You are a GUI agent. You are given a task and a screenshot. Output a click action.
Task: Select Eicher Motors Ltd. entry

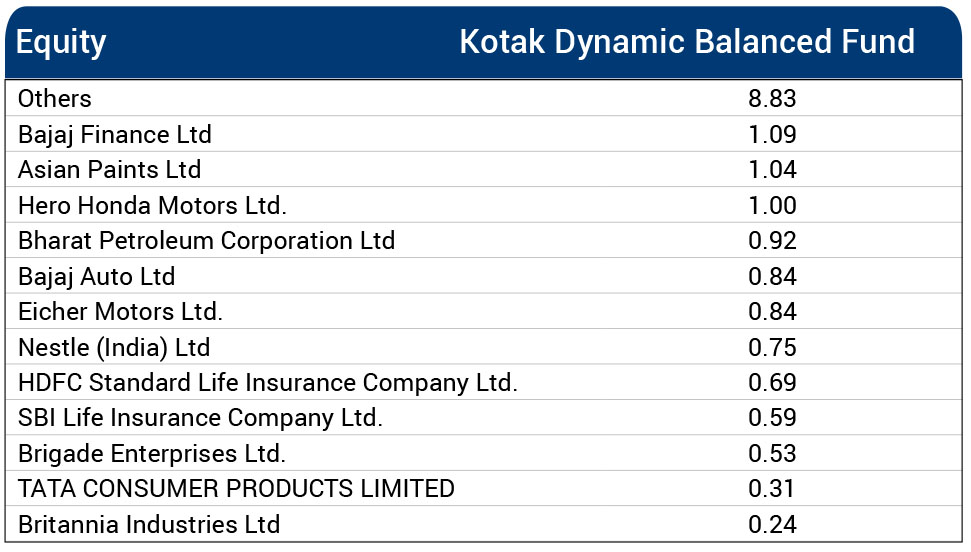coord(120,312)
